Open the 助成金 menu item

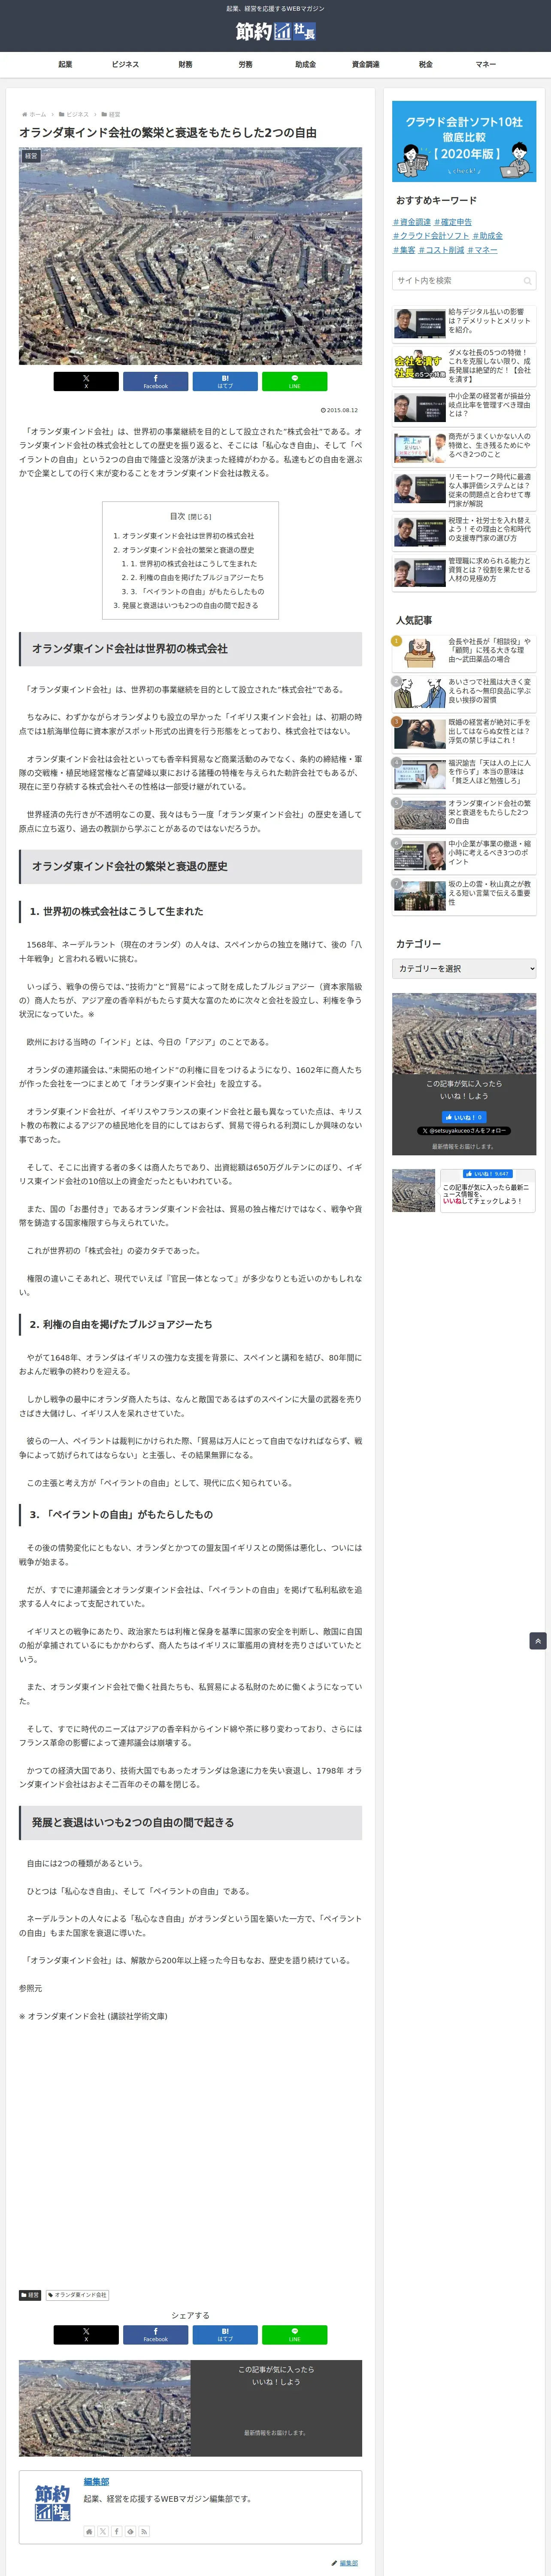[x=305, y=64]
